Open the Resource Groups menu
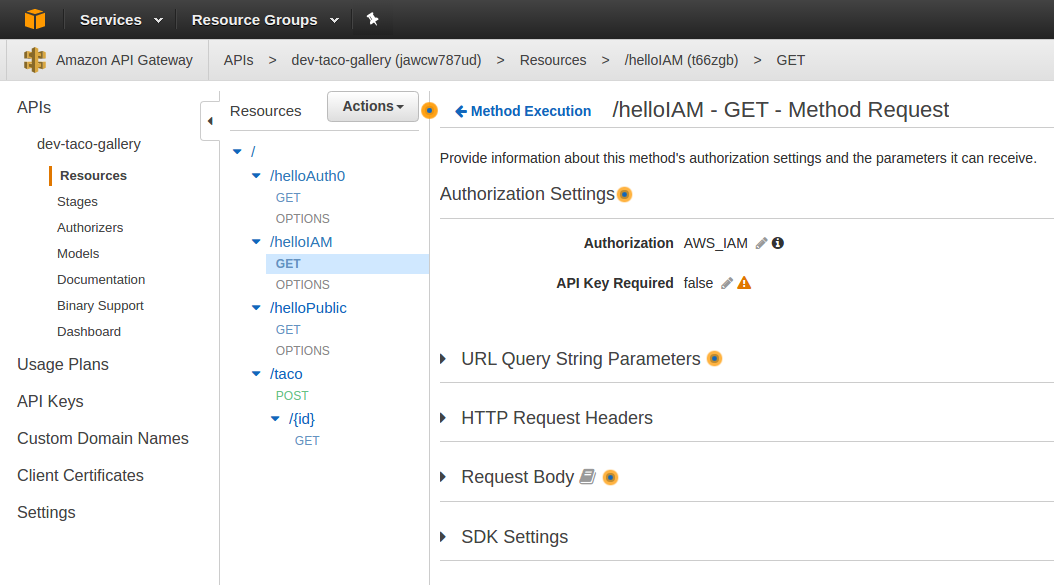The image size is (1054, 585). click(256, 19)
